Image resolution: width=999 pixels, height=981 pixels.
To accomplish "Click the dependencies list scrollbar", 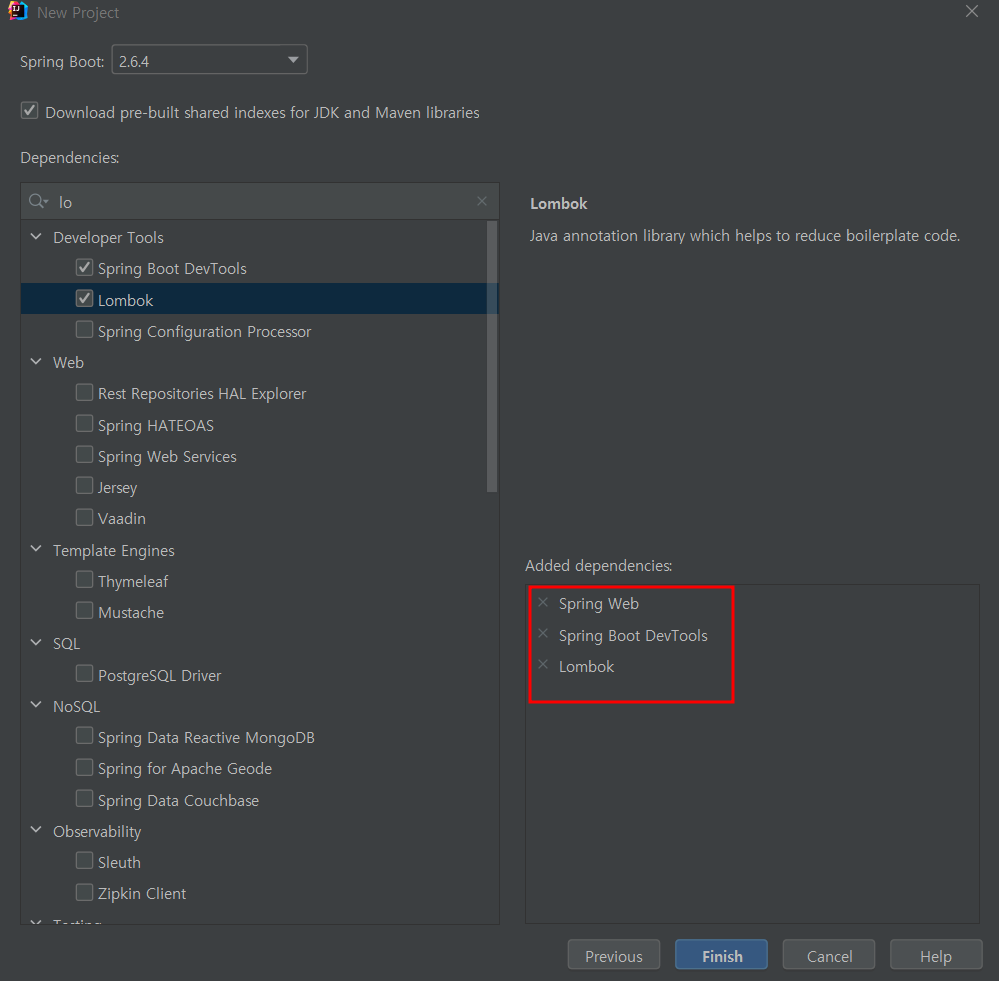I will click(x=492, y=357).
